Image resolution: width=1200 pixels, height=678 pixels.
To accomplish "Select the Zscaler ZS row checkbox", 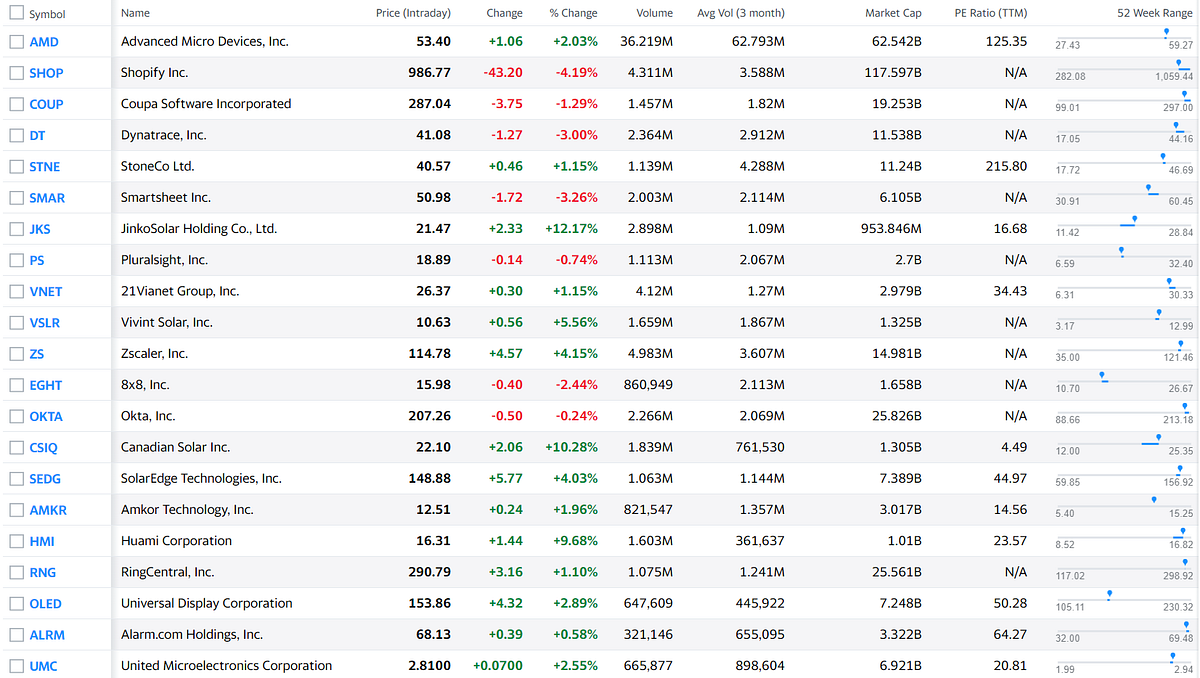I will coord(15,353).
